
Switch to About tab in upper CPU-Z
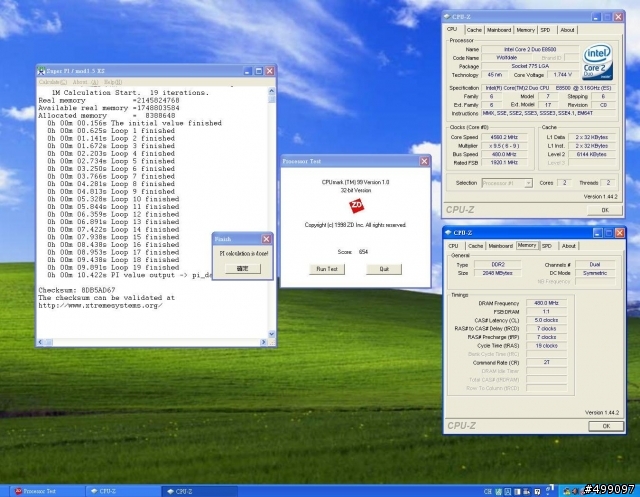(x=567, y=30)
